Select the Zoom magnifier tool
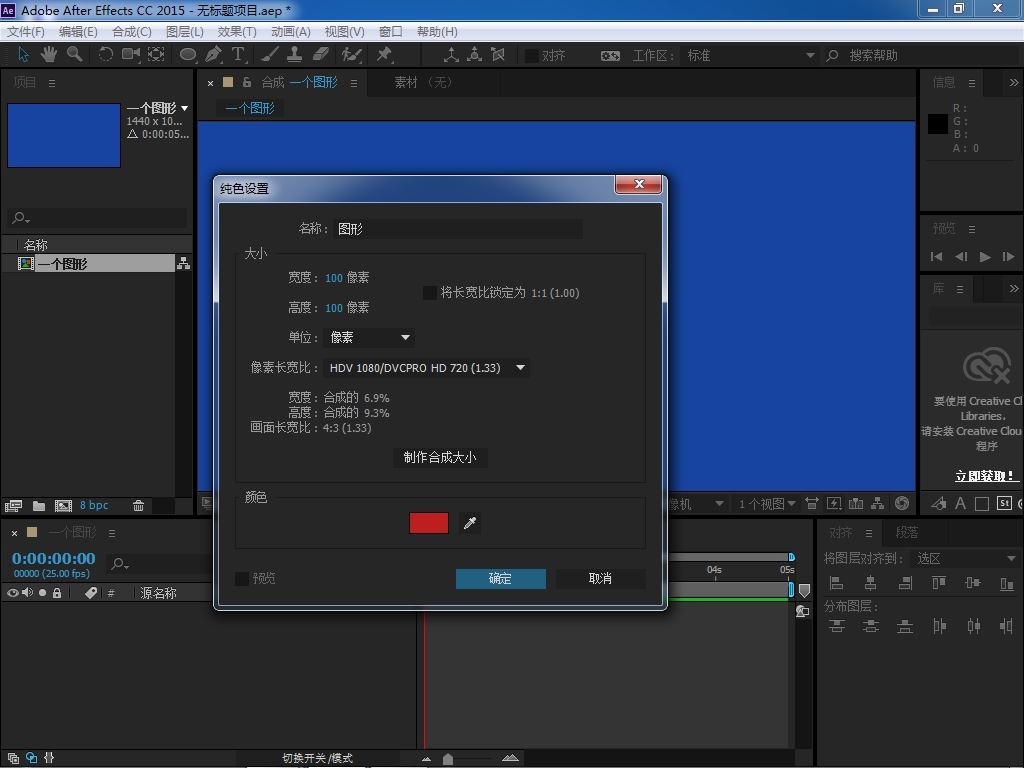 74,55
